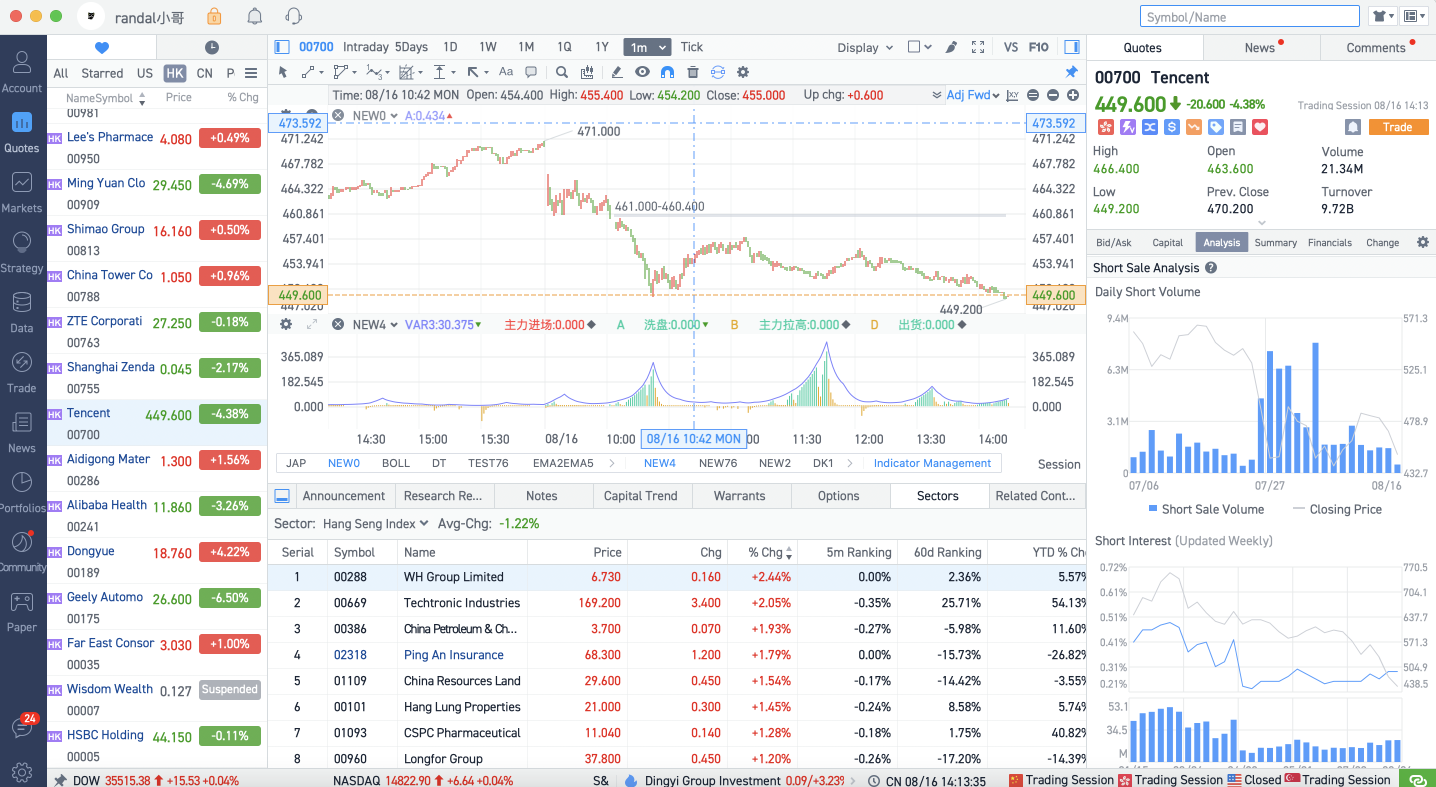
Task: Open the 1m interval dropdown
Action: tap(648, 47)
